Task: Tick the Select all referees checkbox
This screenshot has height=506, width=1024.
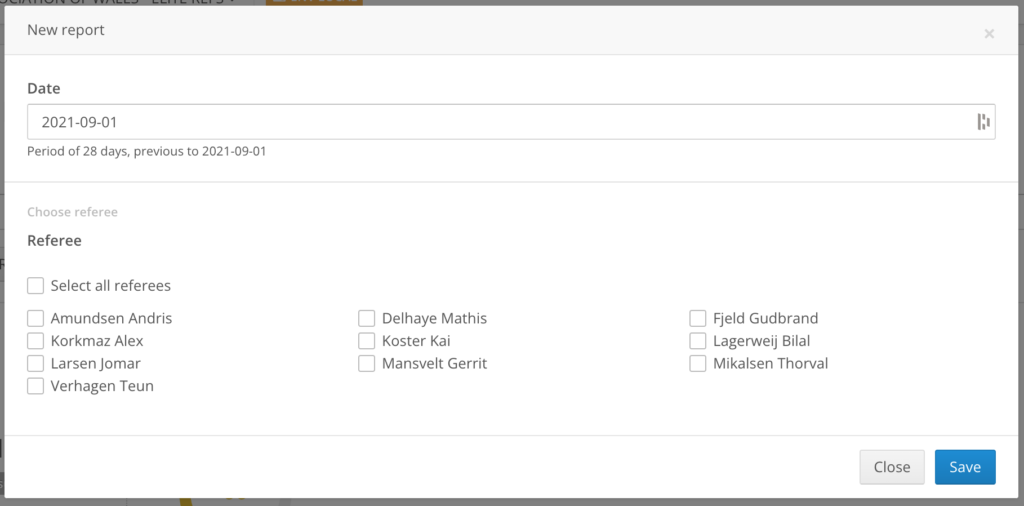Action: point(35,285)
